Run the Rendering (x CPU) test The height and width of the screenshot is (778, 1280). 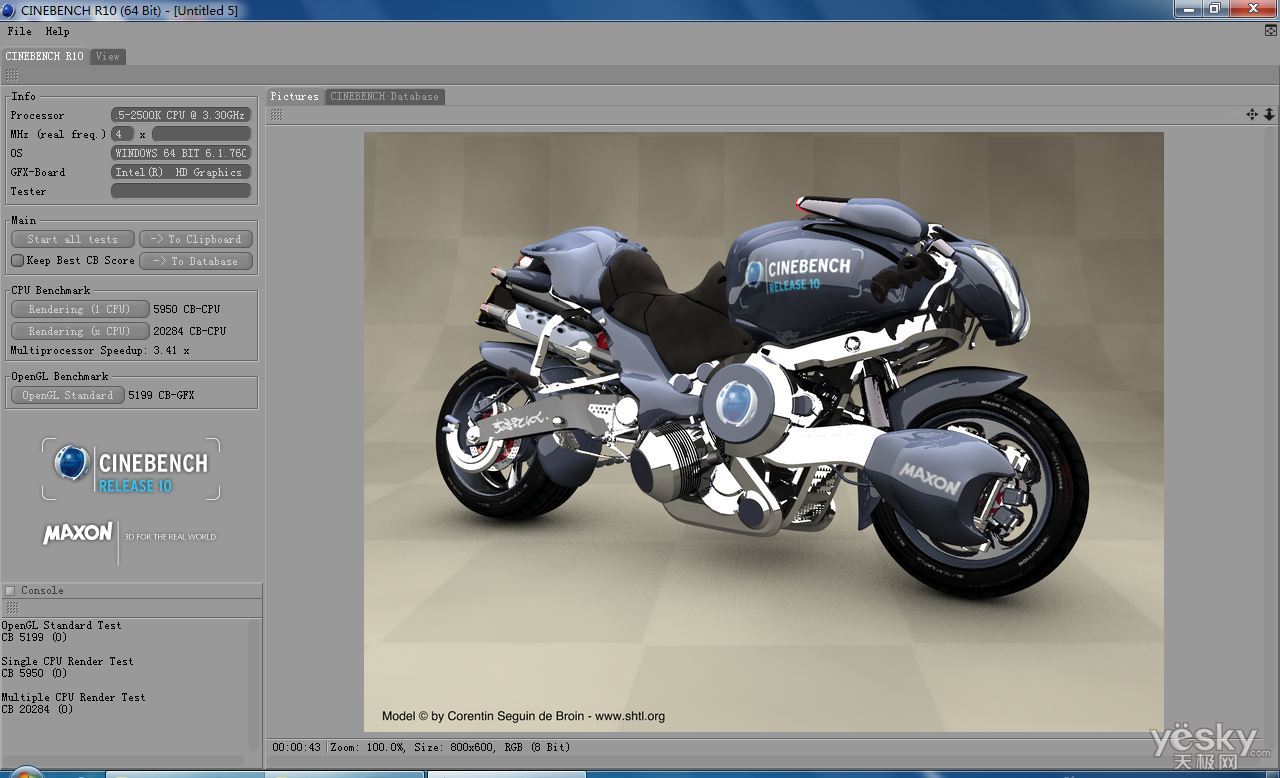pyautogui.click(x=80, y=331)
